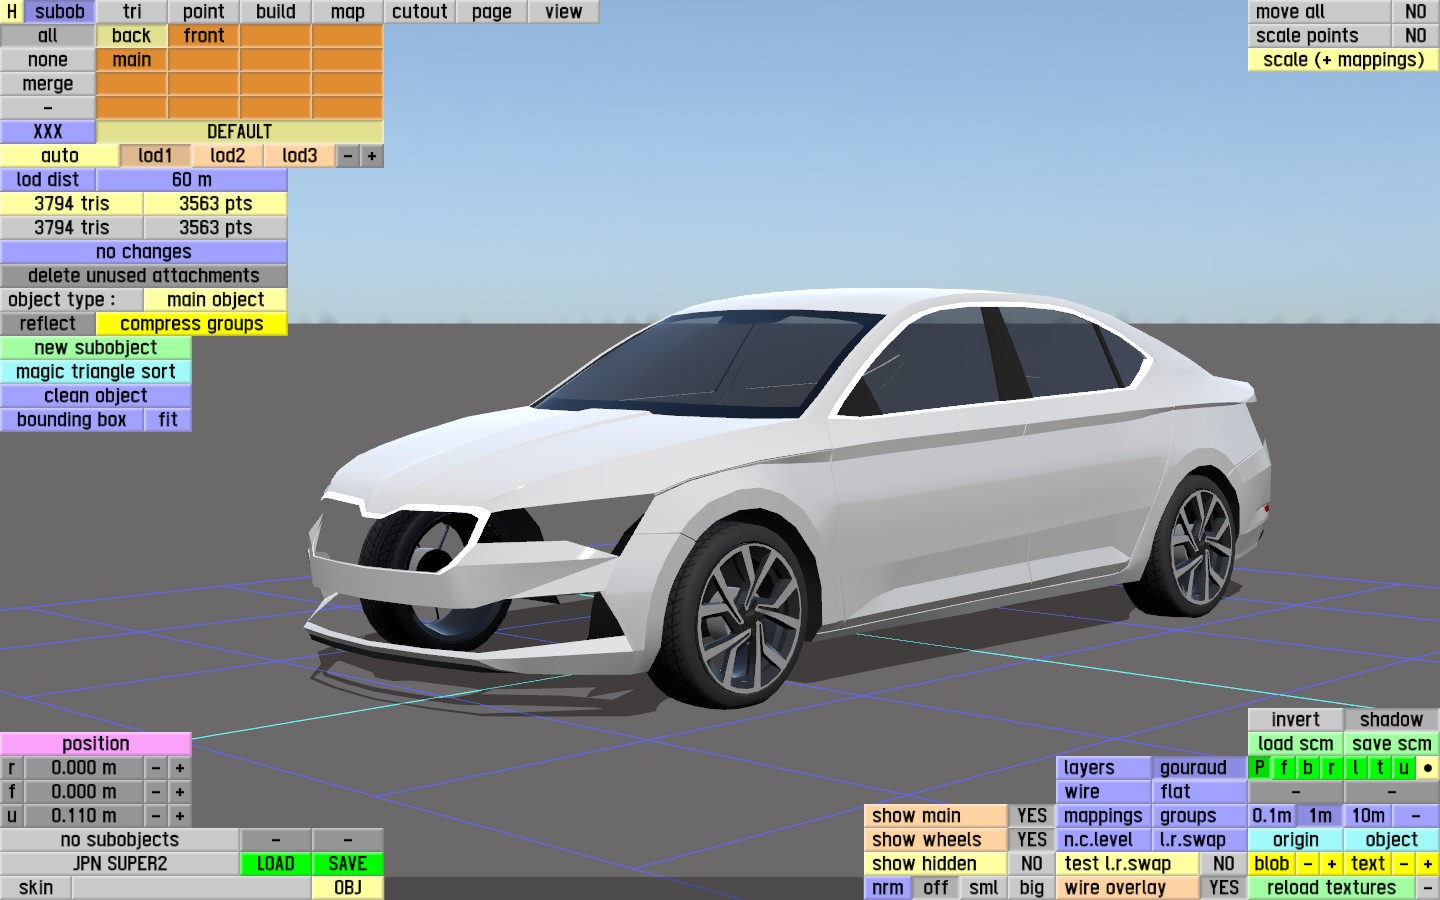
Task: Select the front orange layer cell
Action: click(204, 36)
